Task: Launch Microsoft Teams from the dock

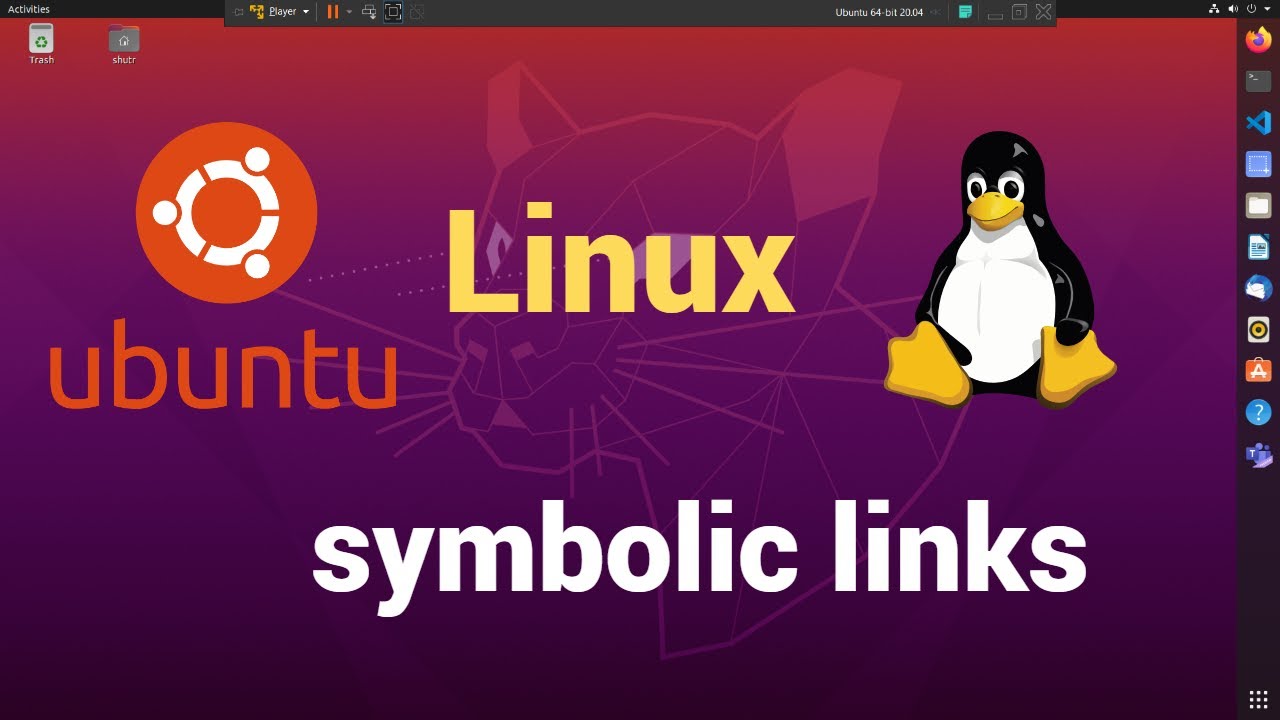Action: (1258, 453)
